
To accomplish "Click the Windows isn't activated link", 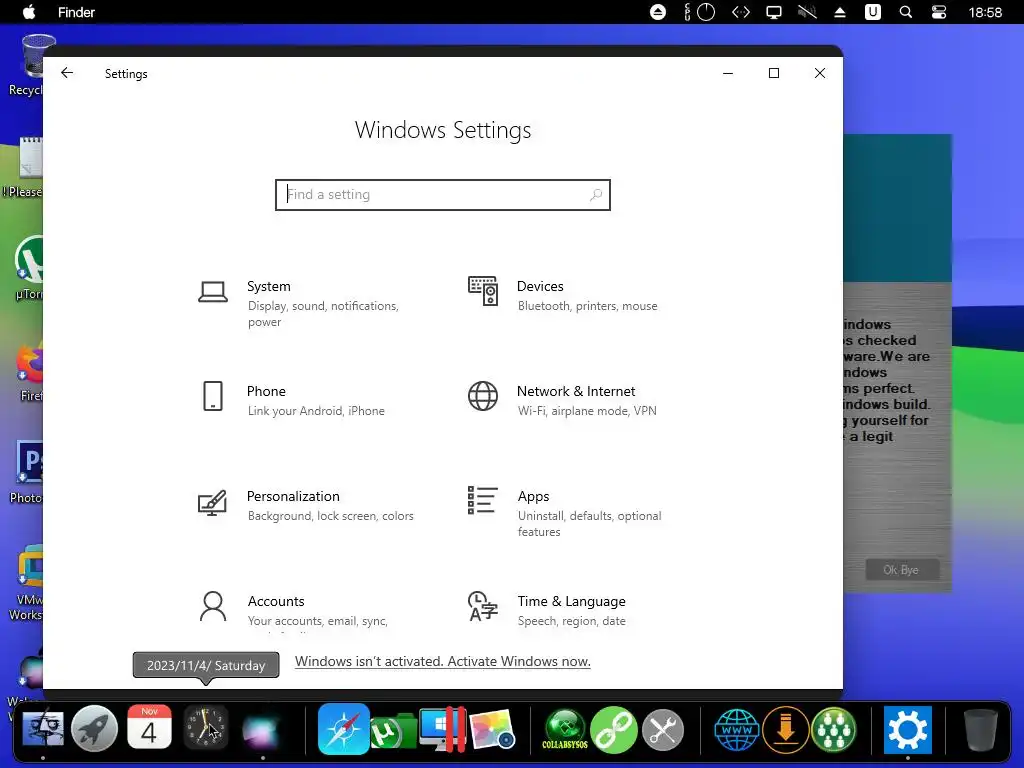I will (443, 662).
